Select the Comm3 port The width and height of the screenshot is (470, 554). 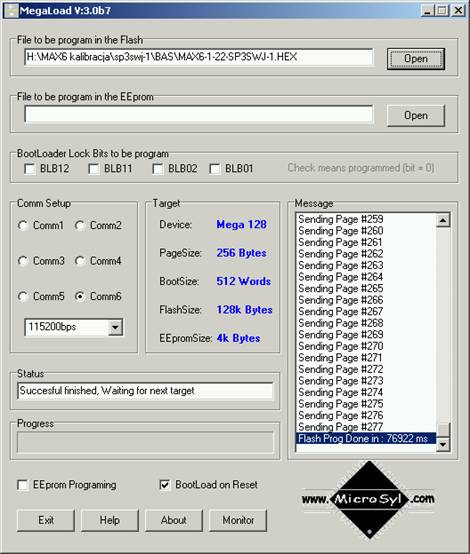coord(23,261)
